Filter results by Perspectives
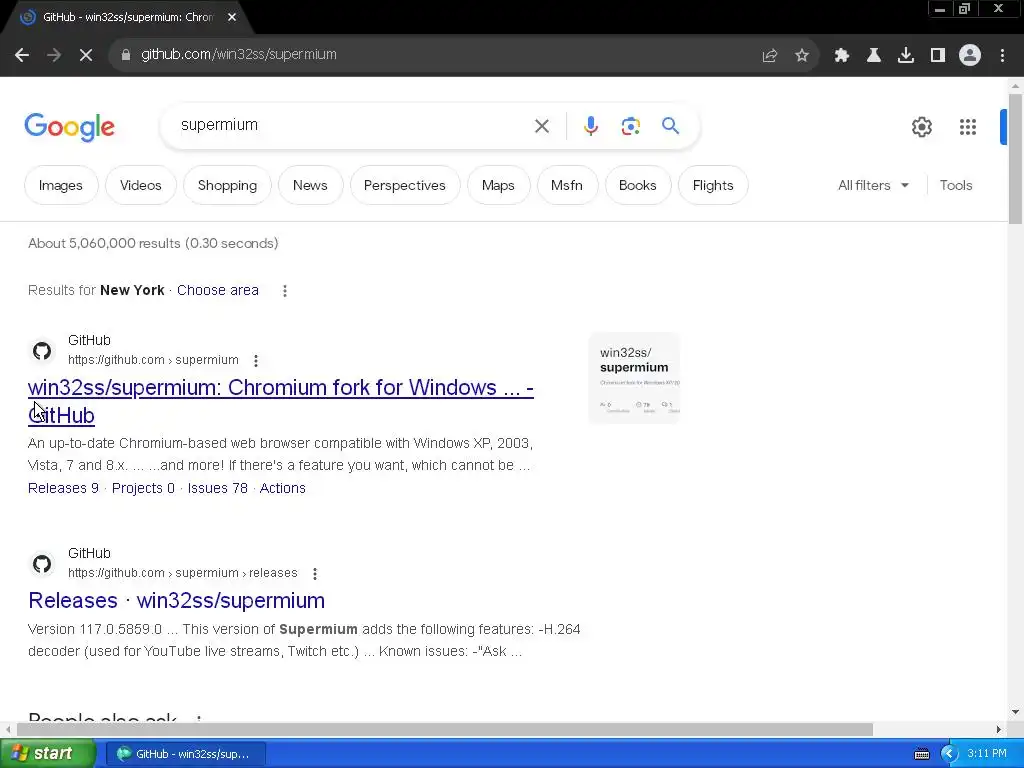This screenshot has width=1024, height=768. point(405,185)
